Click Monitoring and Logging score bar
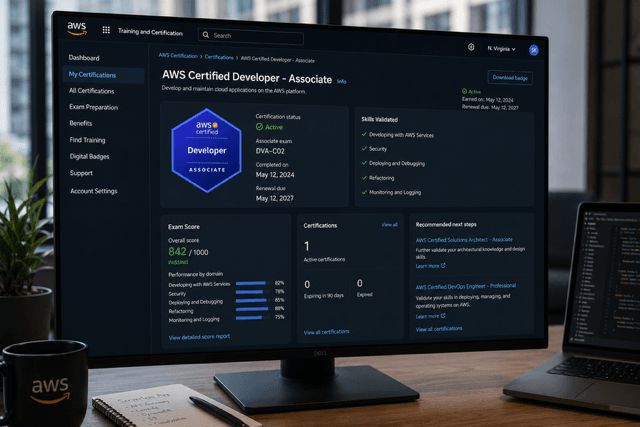640x427 pixels. (x=253, y=317)
